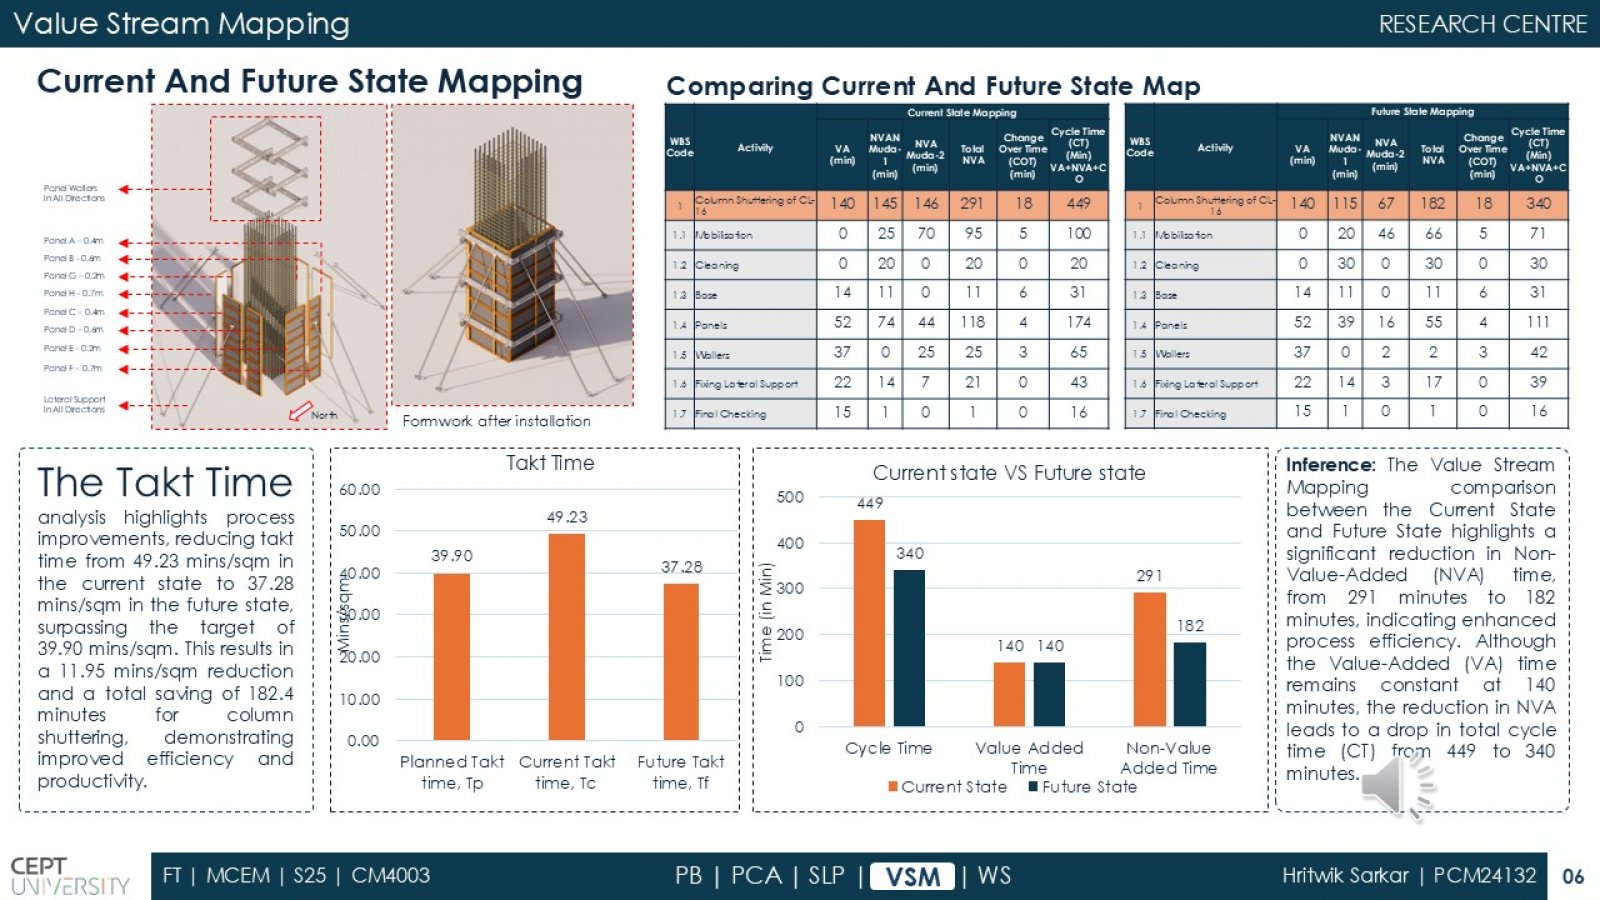Click the 118 cell in Current State Panels row

tap(973, 322)
